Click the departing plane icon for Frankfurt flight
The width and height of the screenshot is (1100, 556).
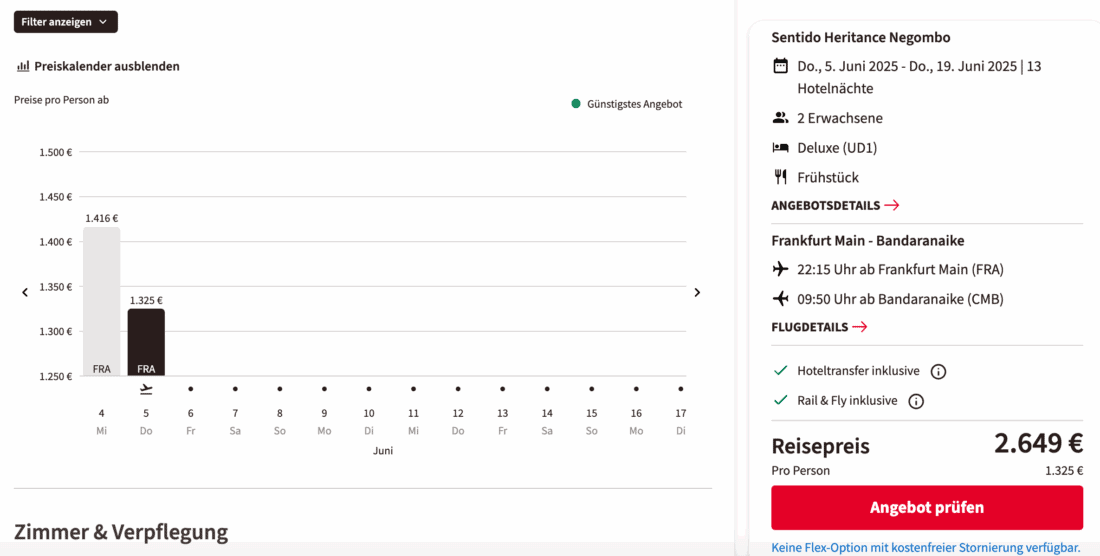781,269
